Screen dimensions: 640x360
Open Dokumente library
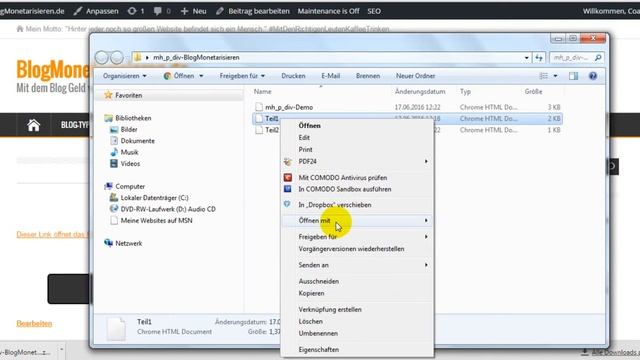tap(138, 141)
